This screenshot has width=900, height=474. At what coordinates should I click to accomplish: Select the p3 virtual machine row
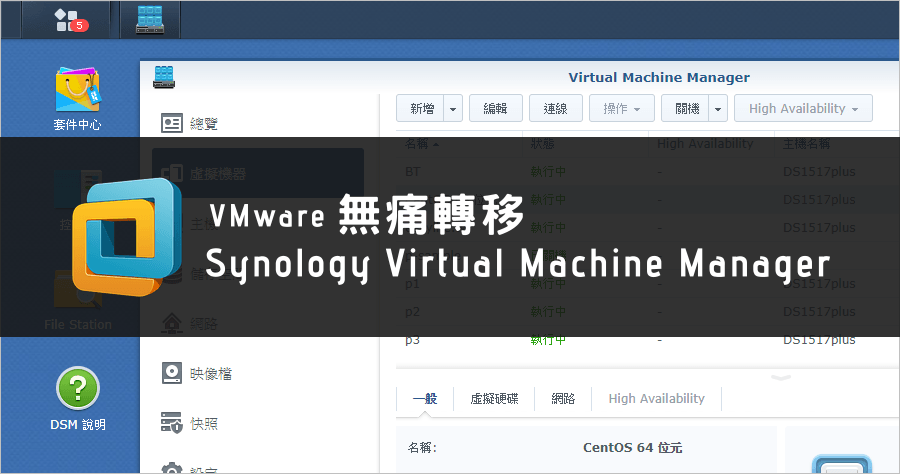(x=647, y=340)
